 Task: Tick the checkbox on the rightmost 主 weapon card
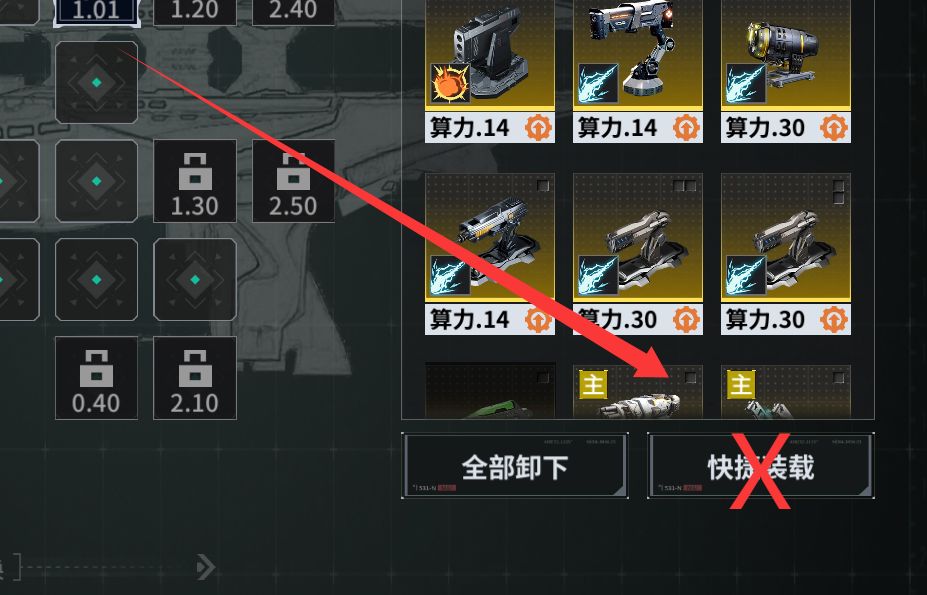[838, 377]
